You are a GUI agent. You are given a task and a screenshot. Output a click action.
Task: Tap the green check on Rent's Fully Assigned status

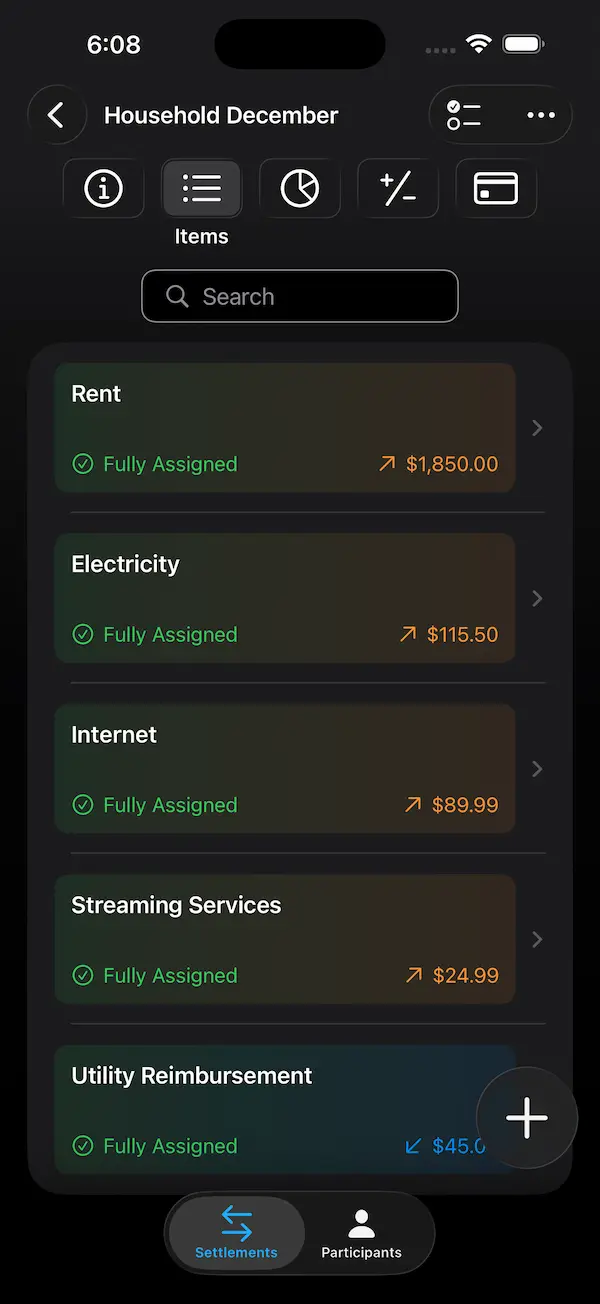[82, 464]
